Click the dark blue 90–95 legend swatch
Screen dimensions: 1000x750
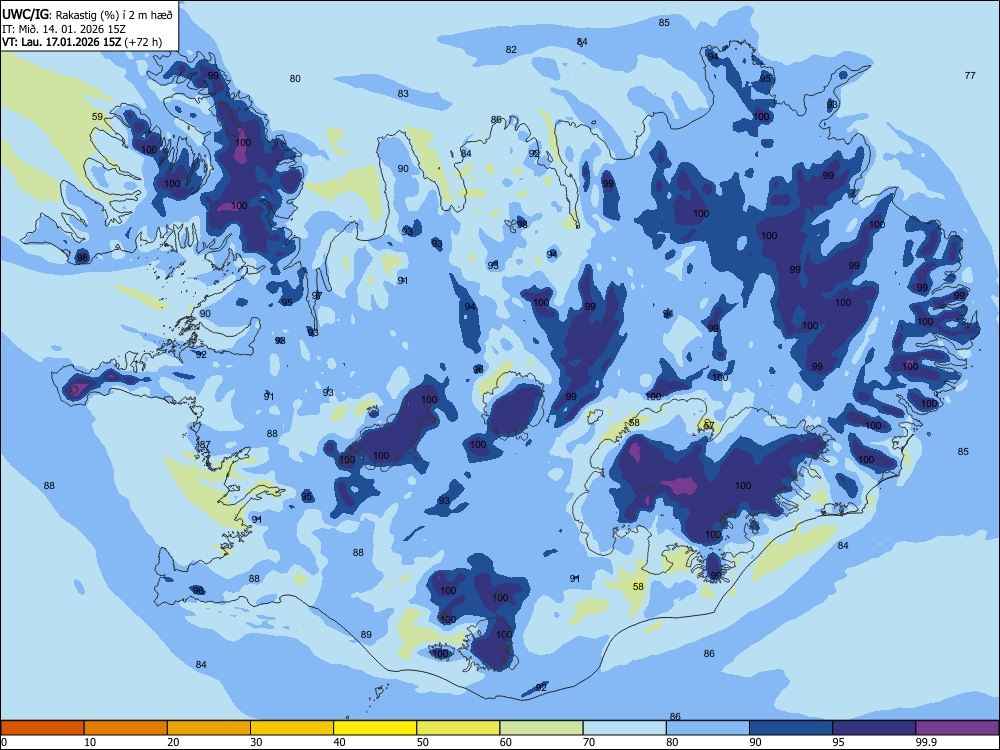point(791,728)
